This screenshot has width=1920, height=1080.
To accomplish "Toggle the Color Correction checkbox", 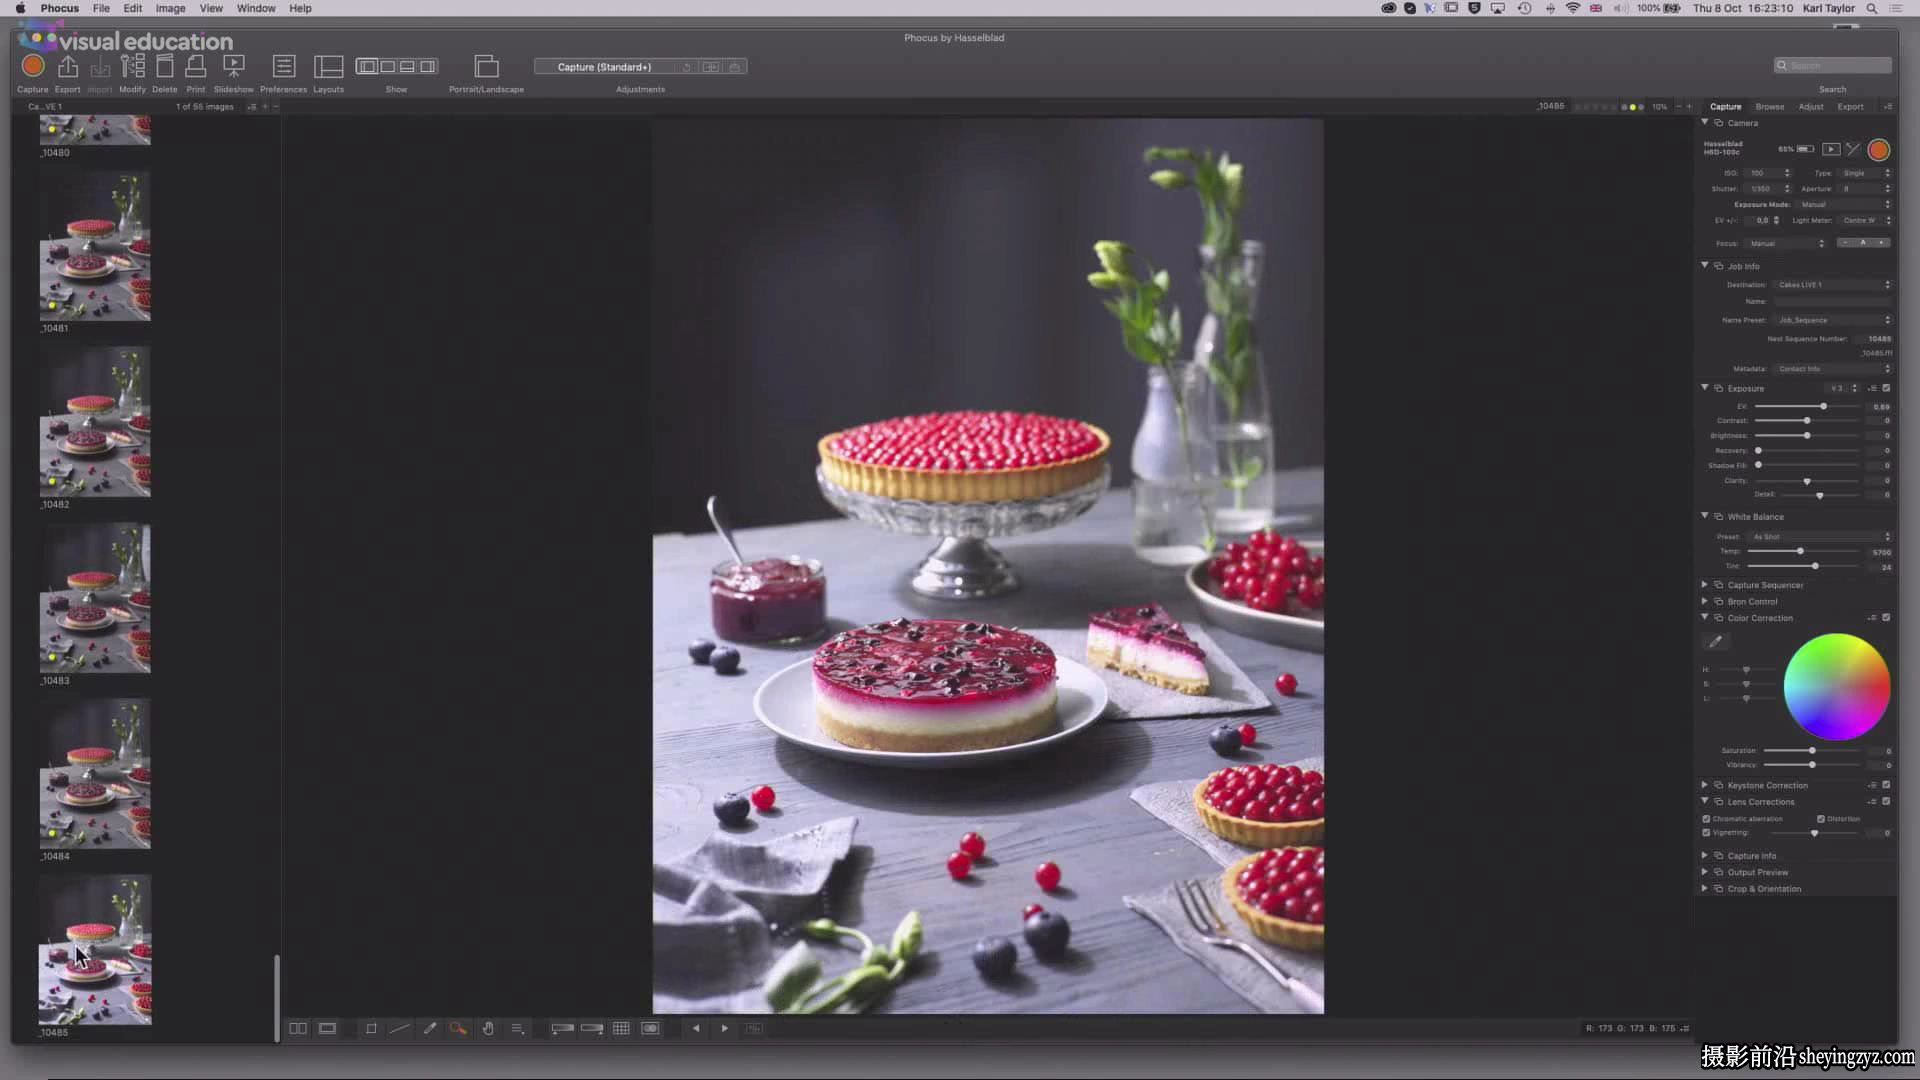I will coord(1887,618).
